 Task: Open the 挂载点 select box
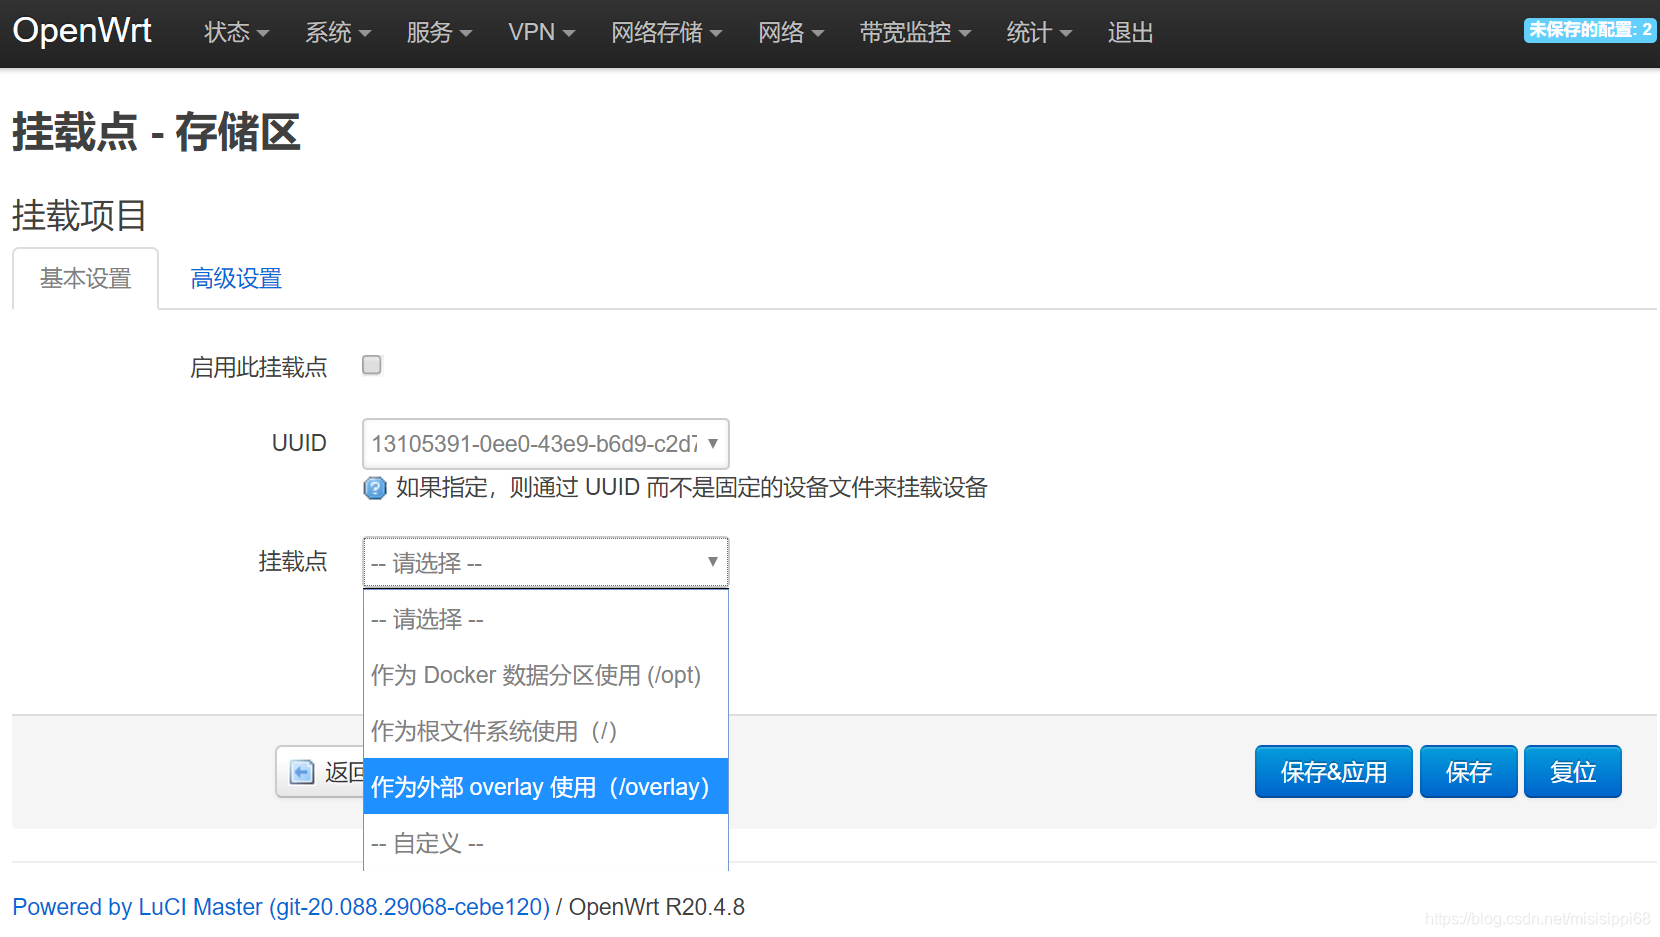(x=545, y=562)
